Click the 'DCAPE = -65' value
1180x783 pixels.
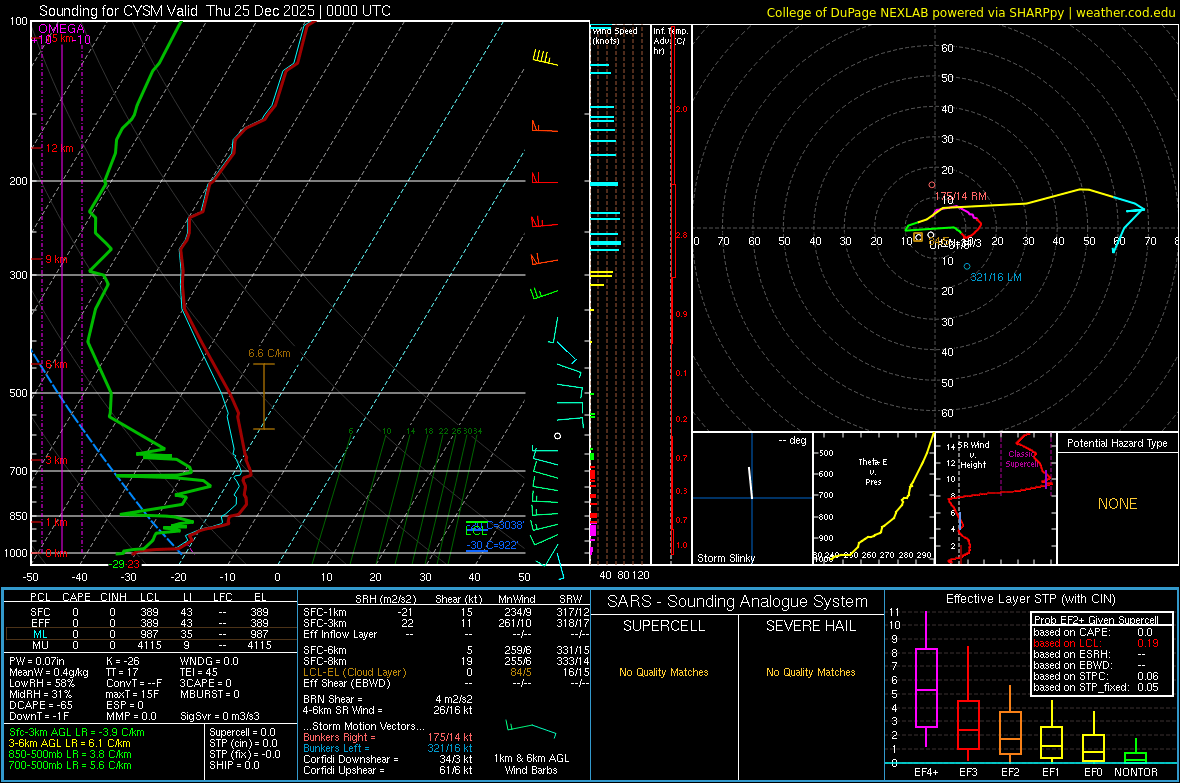(40, 705)
